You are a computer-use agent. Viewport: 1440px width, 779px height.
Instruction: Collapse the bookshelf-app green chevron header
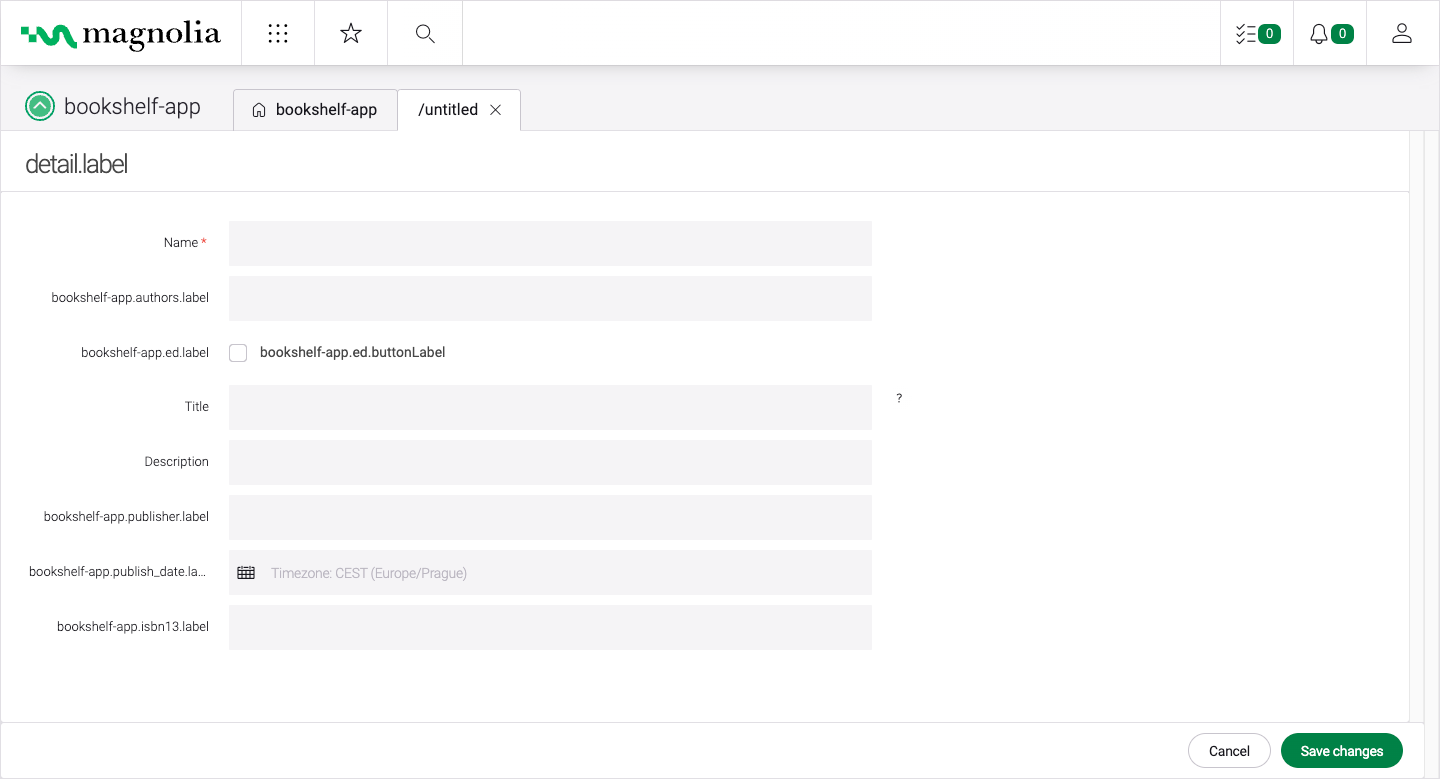tap(40, 106)
